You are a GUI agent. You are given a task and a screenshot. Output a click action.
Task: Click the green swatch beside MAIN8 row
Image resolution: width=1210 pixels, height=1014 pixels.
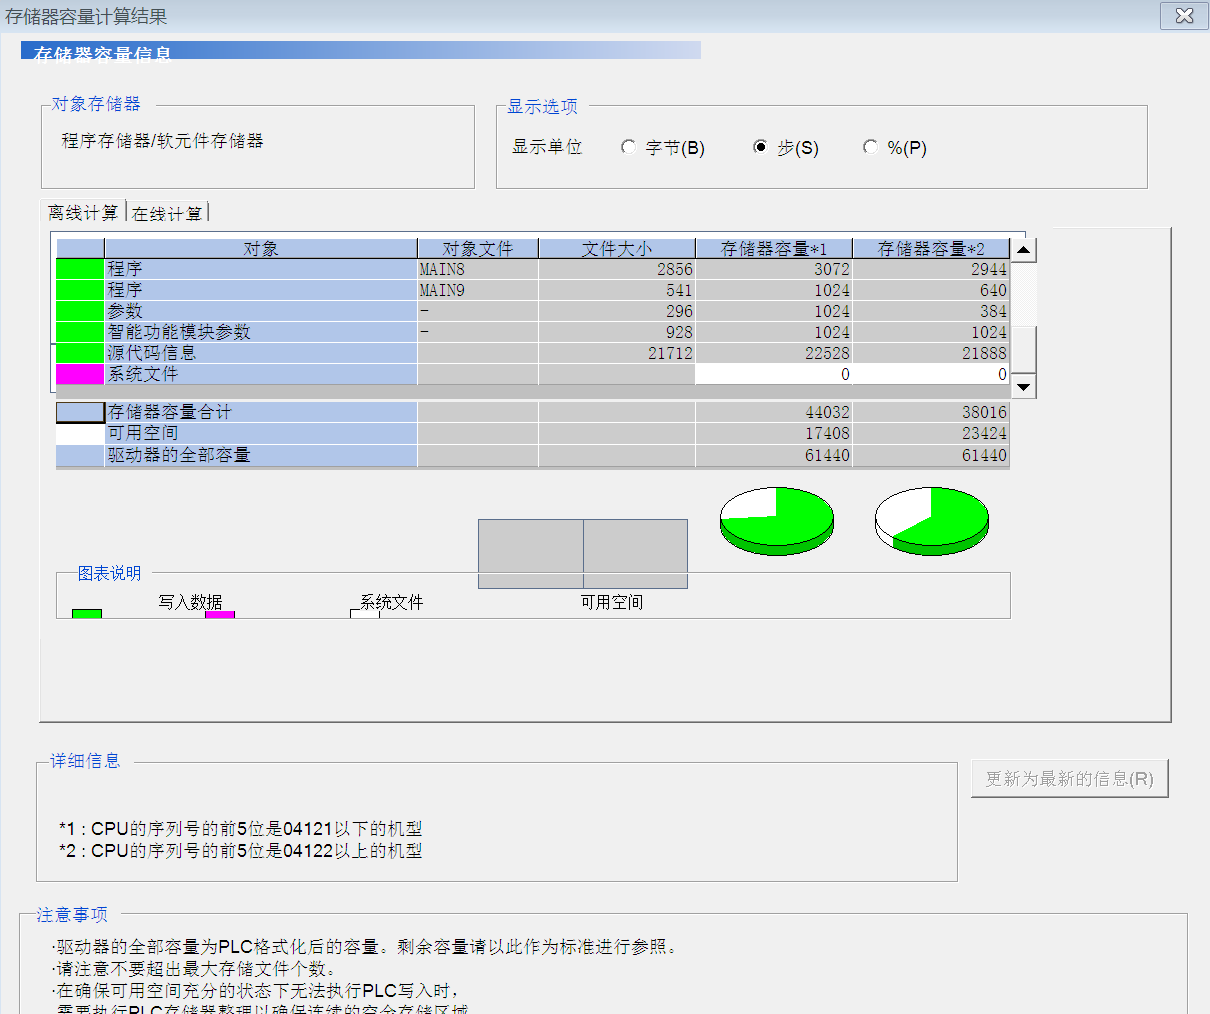(x=80, y=269)
